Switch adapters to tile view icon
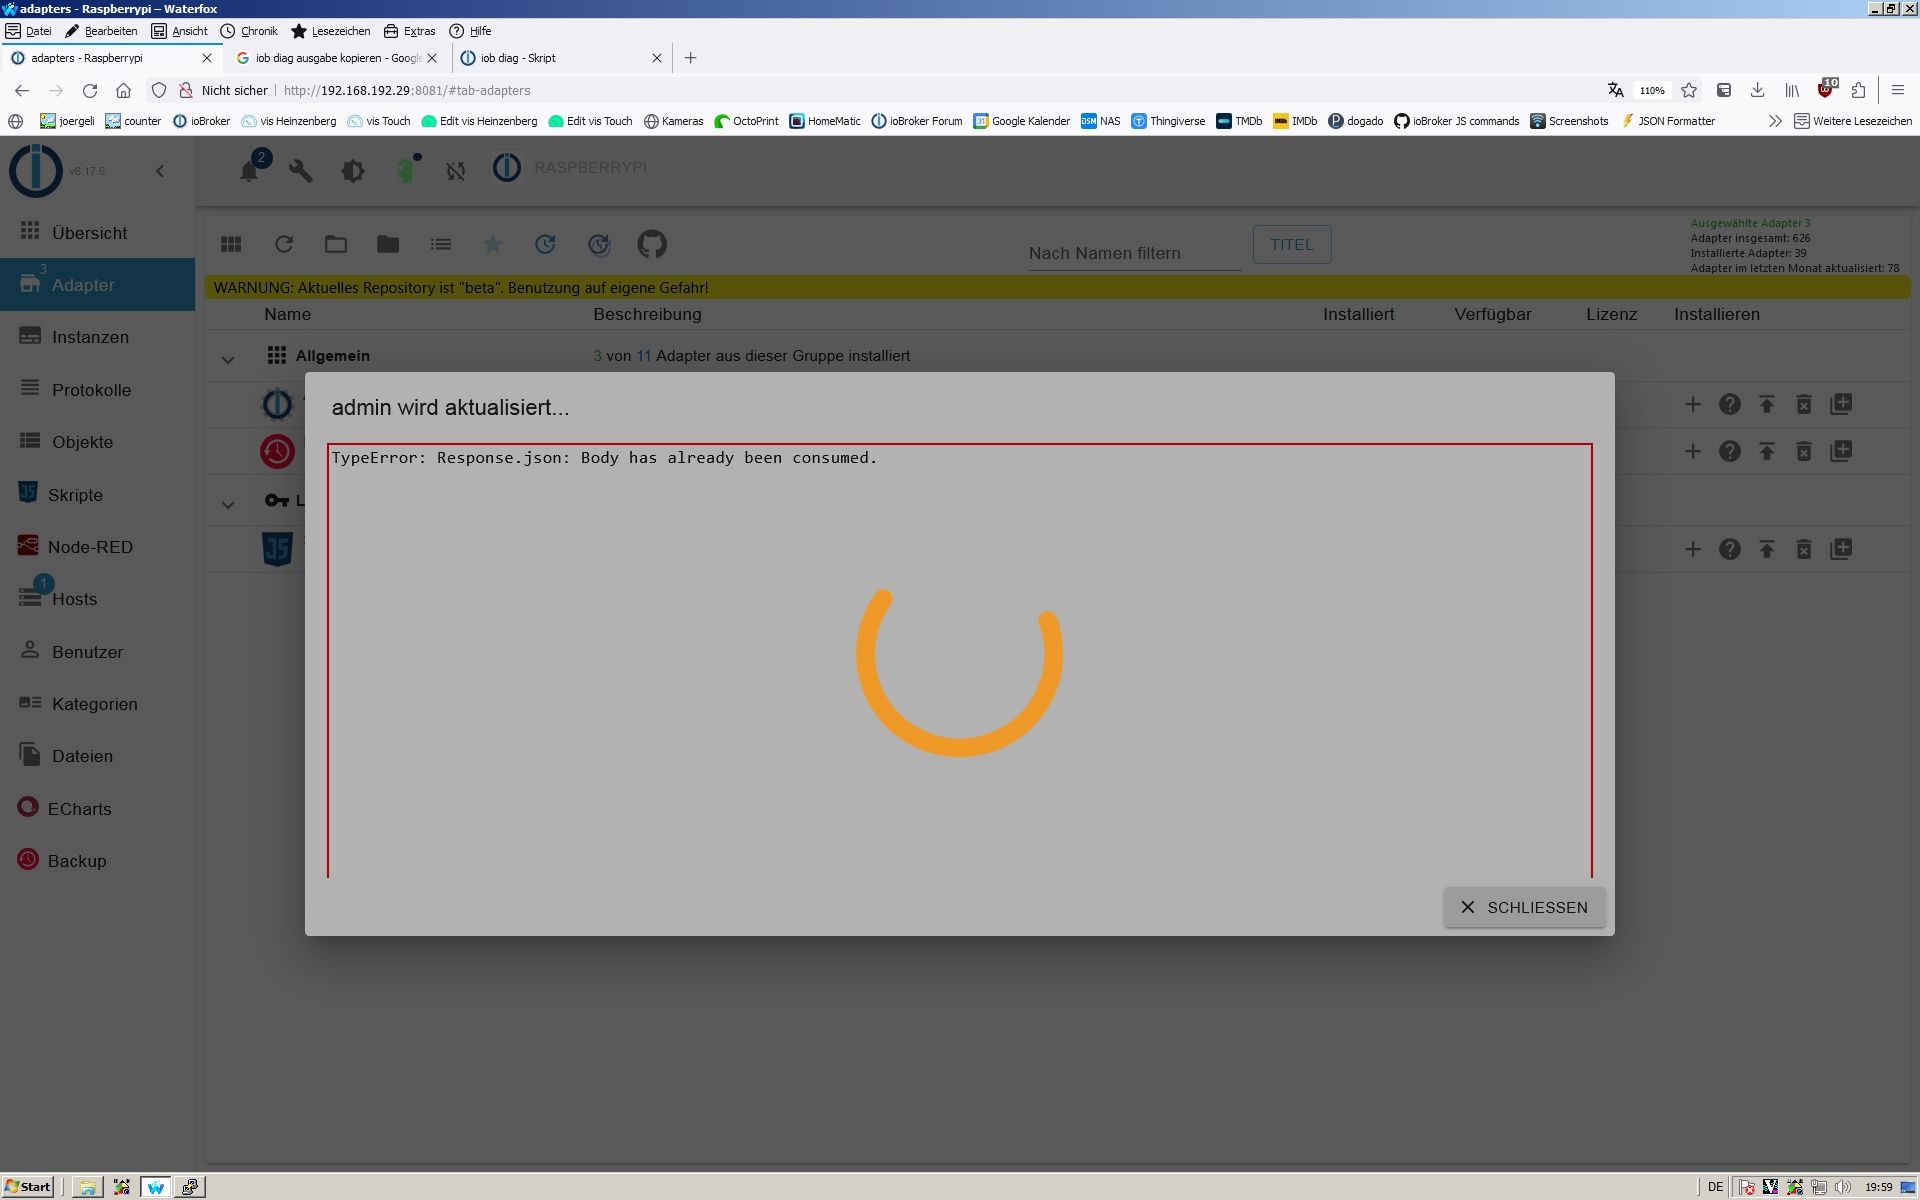This screenshot has height=1200, width=1920. point(231,244)
